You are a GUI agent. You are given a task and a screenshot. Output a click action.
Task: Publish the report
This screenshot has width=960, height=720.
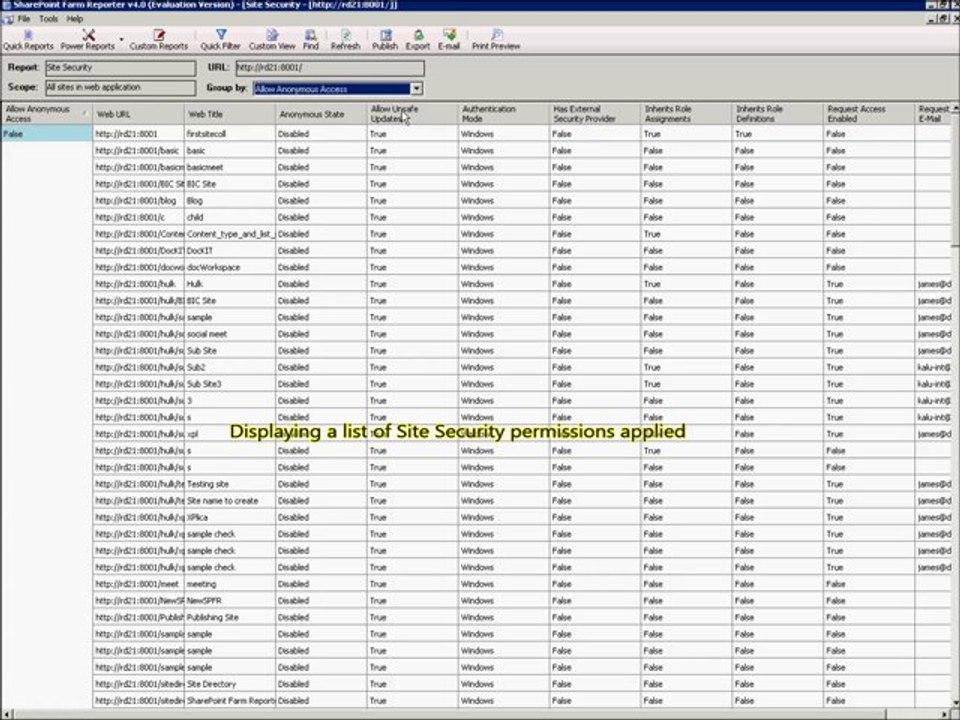[385, 40]
